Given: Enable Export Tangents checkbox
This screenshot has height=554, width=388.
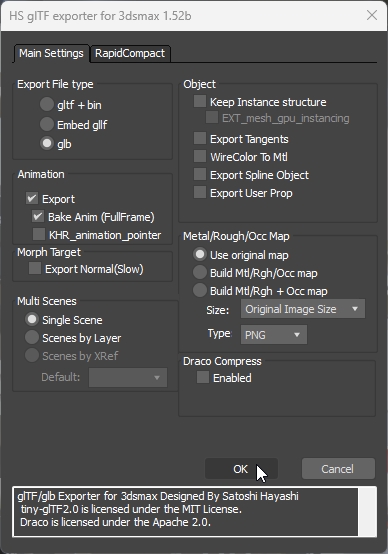Looking at the screenshot, I should [x=200, y=138].
